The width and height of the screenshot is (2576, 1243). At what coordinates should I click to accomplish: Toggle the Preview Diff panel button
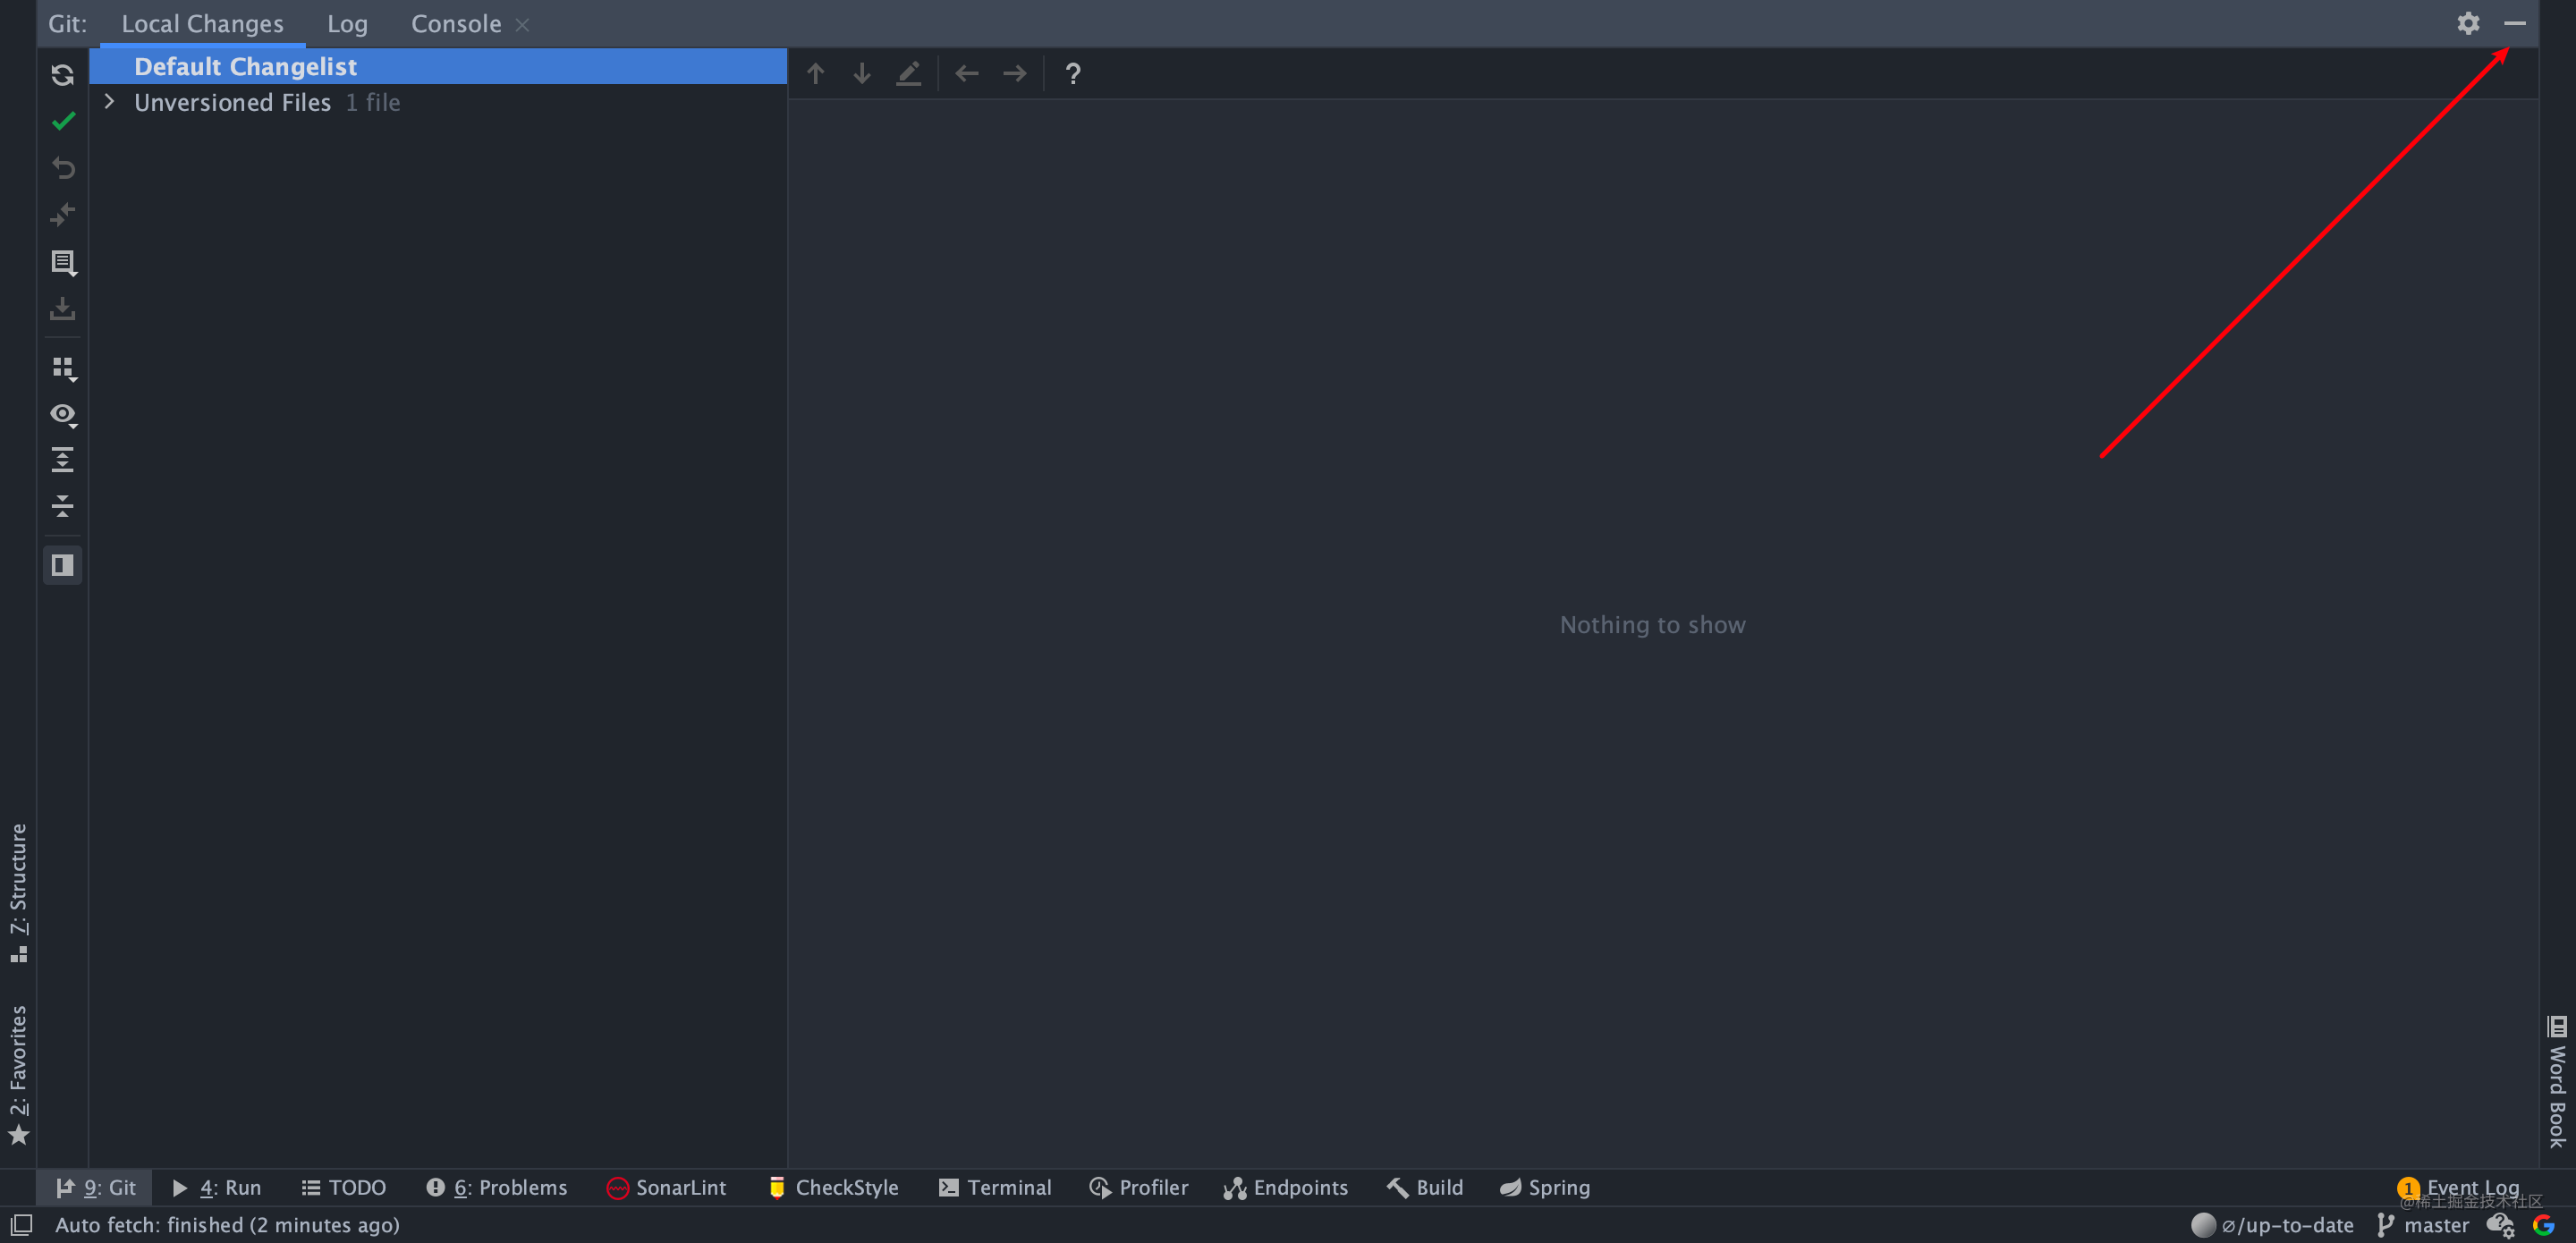point(63,565)
